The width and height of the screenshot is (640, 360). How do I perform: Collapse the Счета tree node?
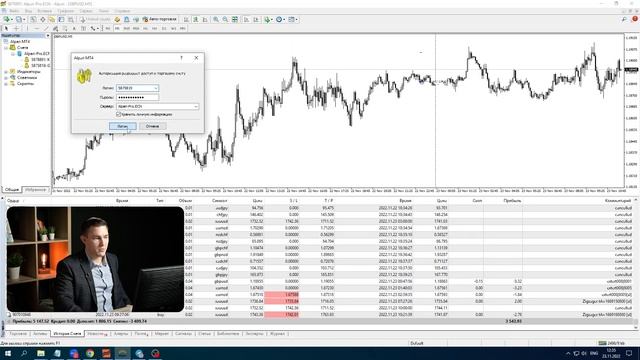pos(6,48)
